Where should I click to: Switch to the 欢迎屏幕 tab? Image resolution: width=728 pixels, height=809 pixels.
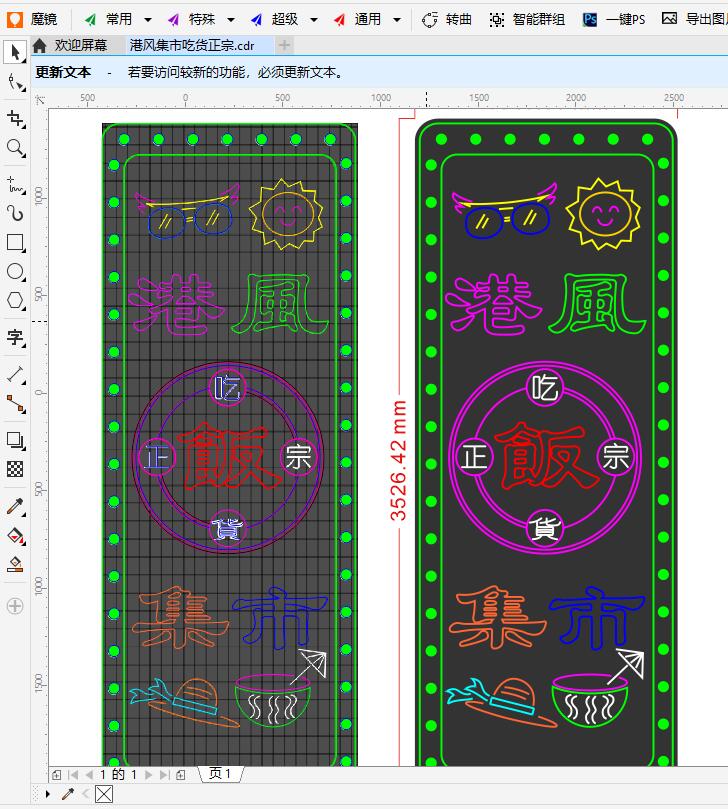click(80, 45)
